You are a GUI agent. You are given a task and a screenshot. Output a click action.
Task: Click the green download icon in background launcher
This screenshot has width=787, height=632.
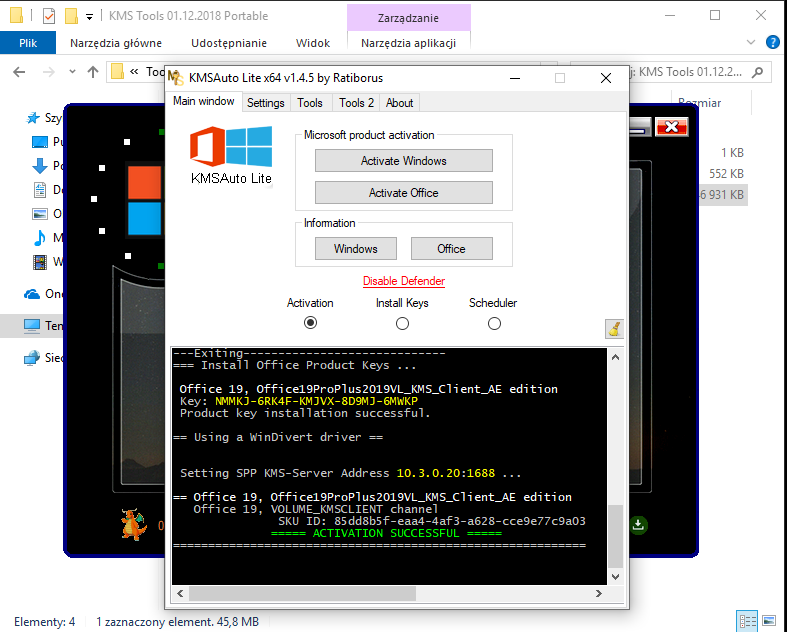(x=638, y=525)
